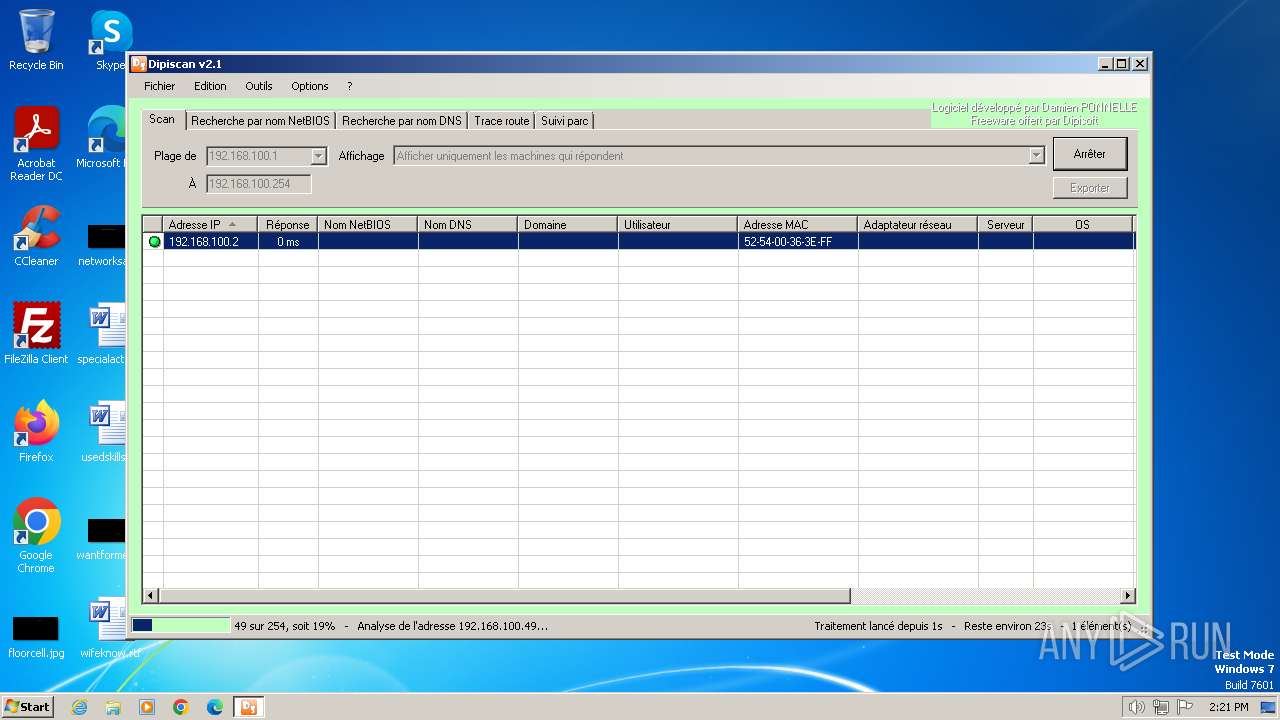Open the Start menu
Viewport: 1280px width, 720px height.
click(28, 707)
